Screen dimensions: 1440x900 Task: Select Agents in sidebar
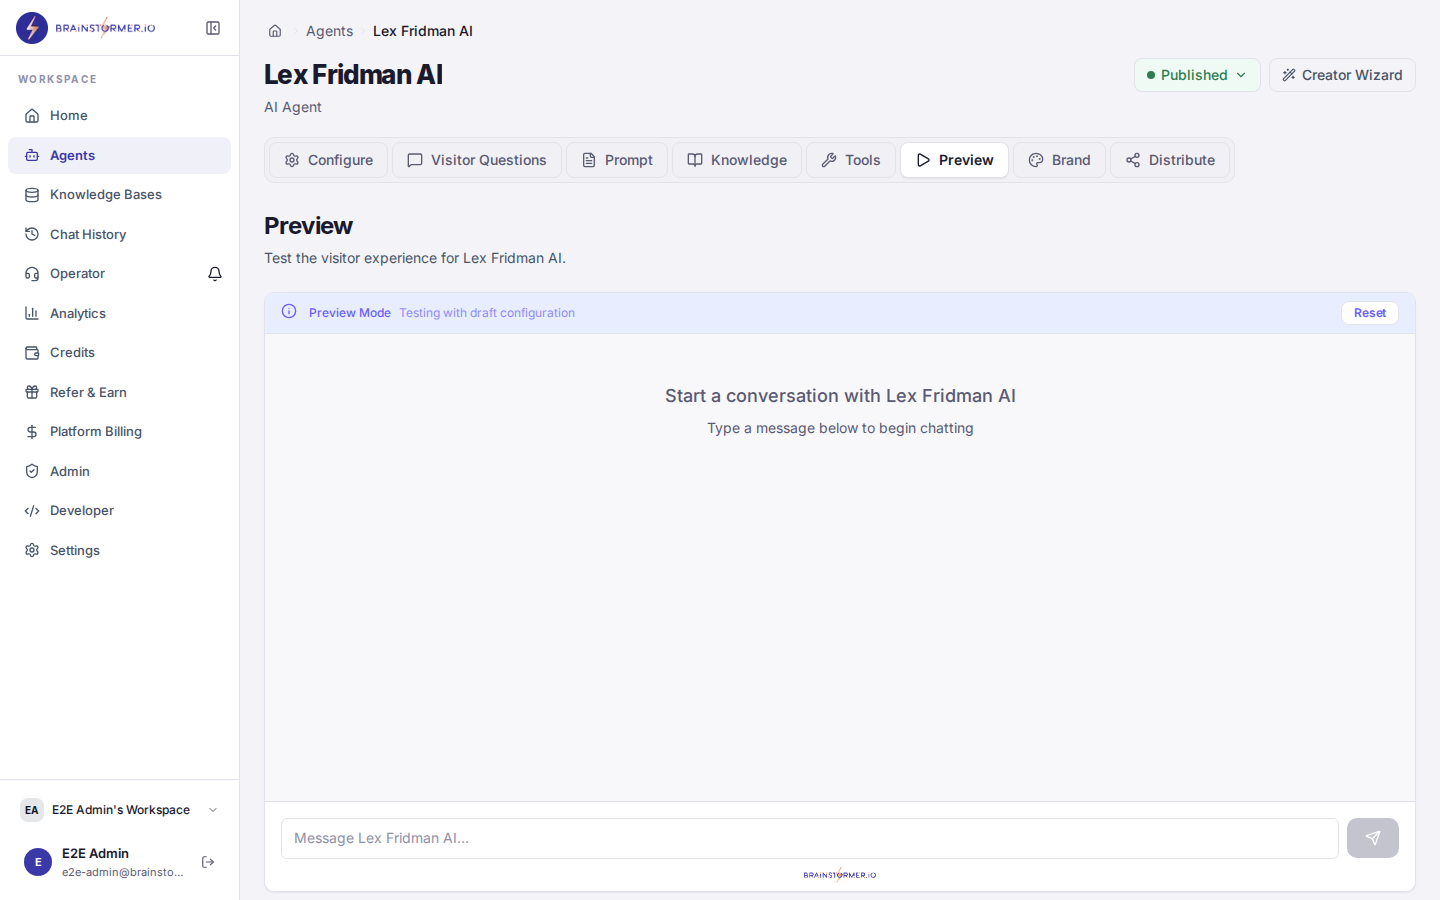119,155
